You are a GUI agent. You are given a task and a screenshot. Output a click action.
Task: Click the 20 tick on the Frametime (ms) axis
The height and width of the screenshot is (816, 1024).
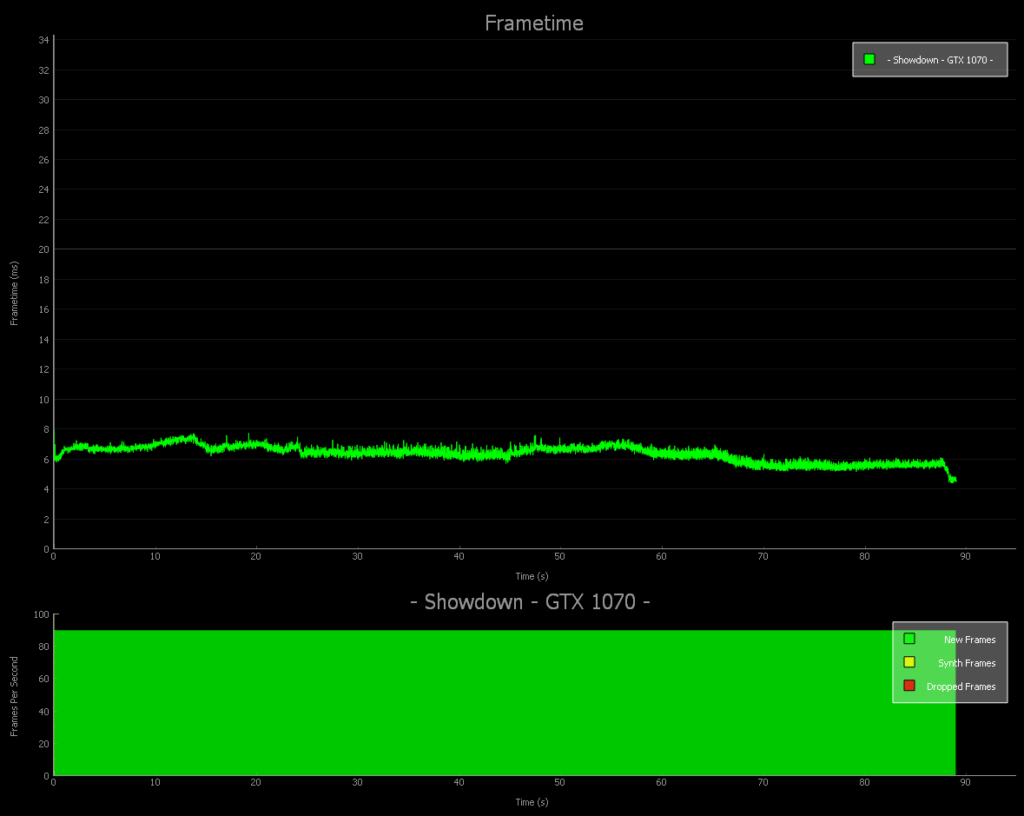point(44,249)
